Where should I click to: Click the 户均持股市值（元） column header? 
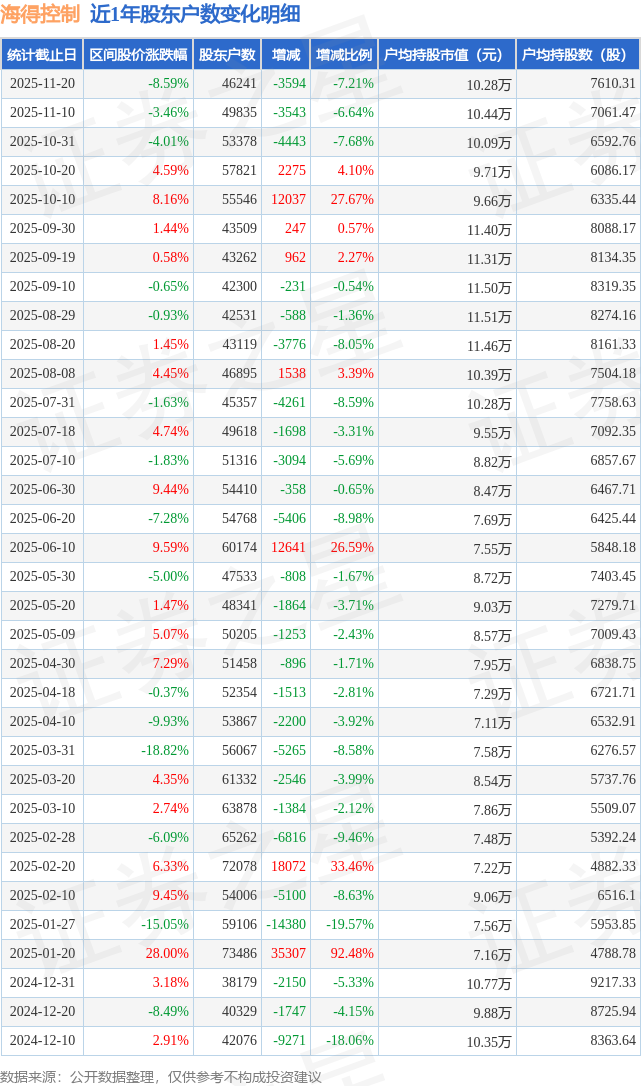[446, 55]
